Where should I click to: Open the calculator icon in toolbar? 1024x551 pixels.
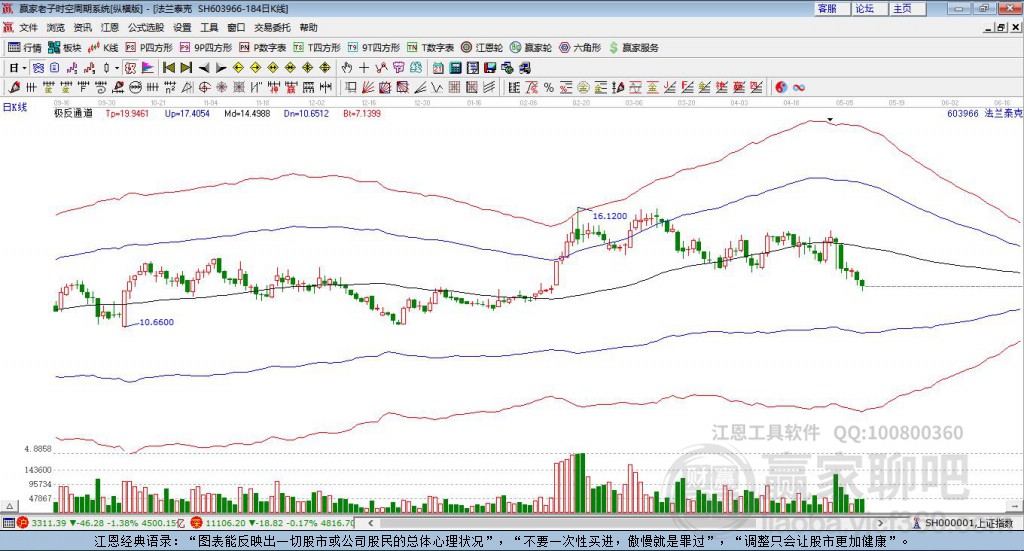pos(455,68)
